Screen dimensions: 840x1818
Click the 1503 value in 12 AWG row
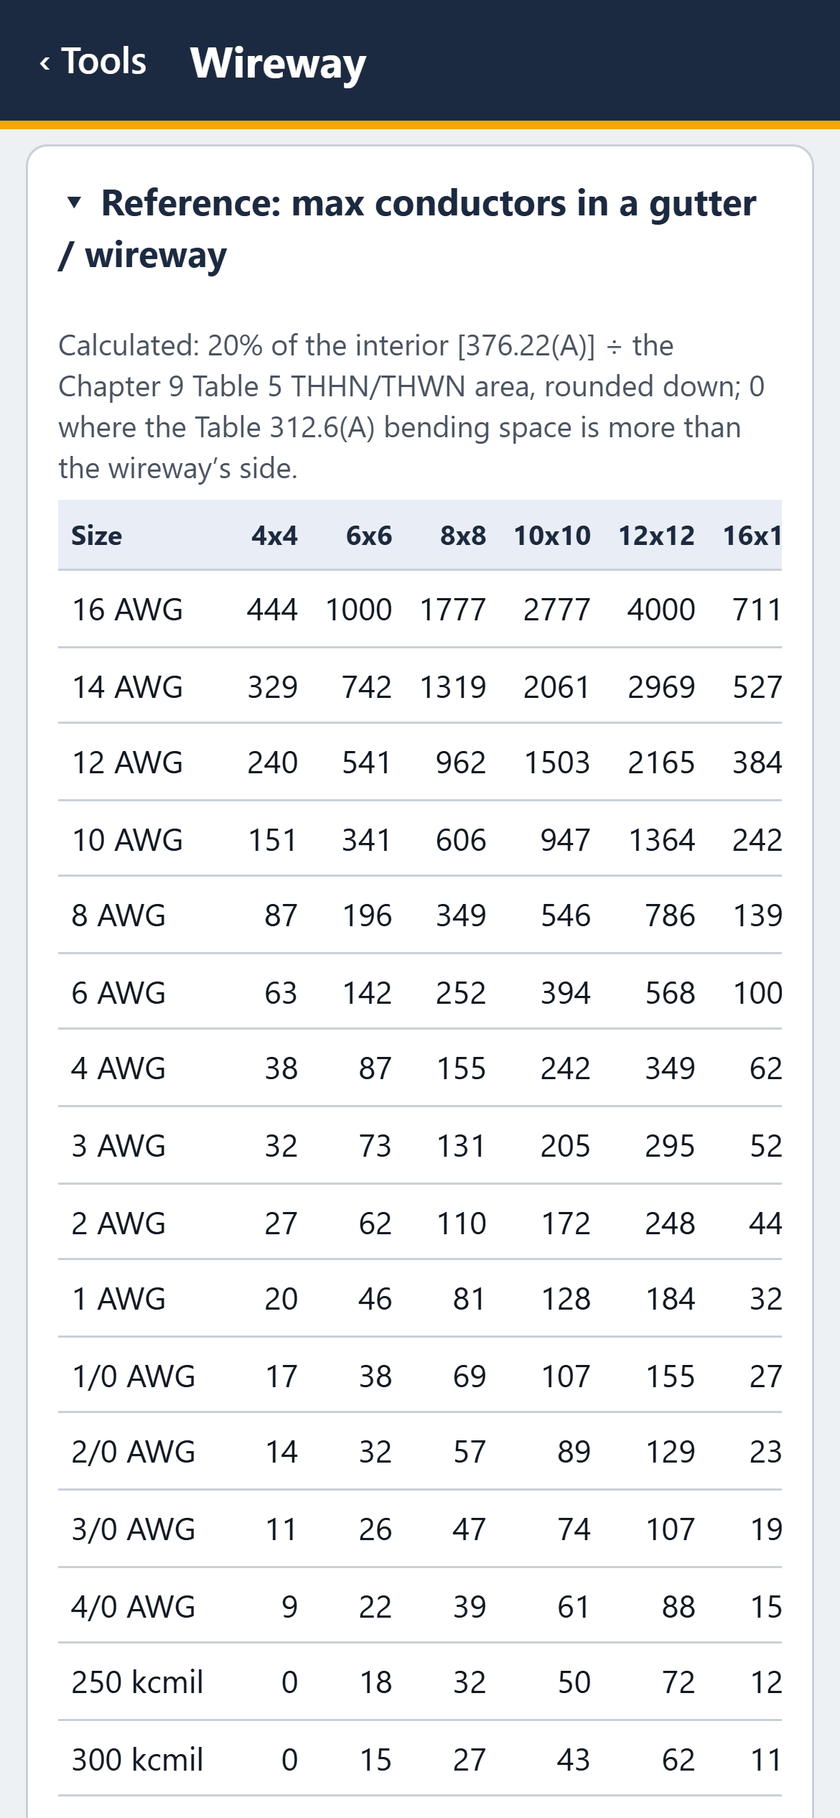(557, 762)
